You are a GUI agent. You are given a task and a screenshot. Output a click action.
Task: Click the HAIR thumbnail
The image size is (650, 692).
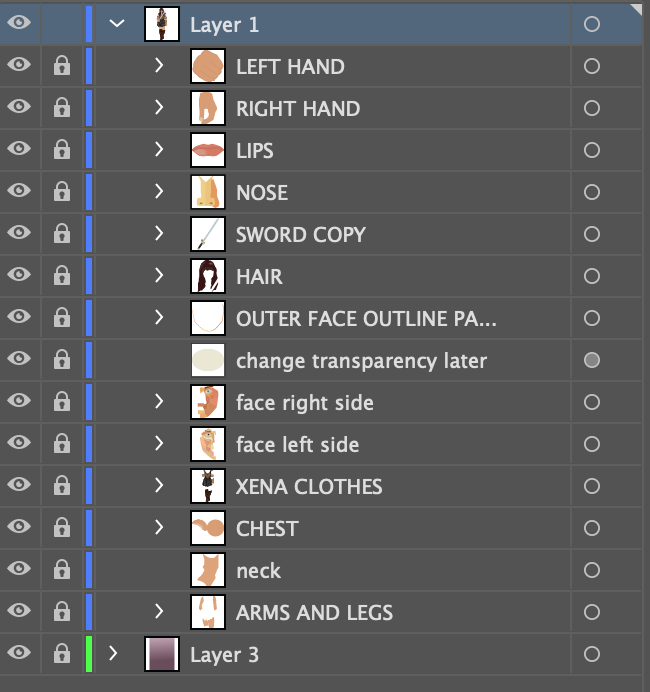(x=208, y=276)
